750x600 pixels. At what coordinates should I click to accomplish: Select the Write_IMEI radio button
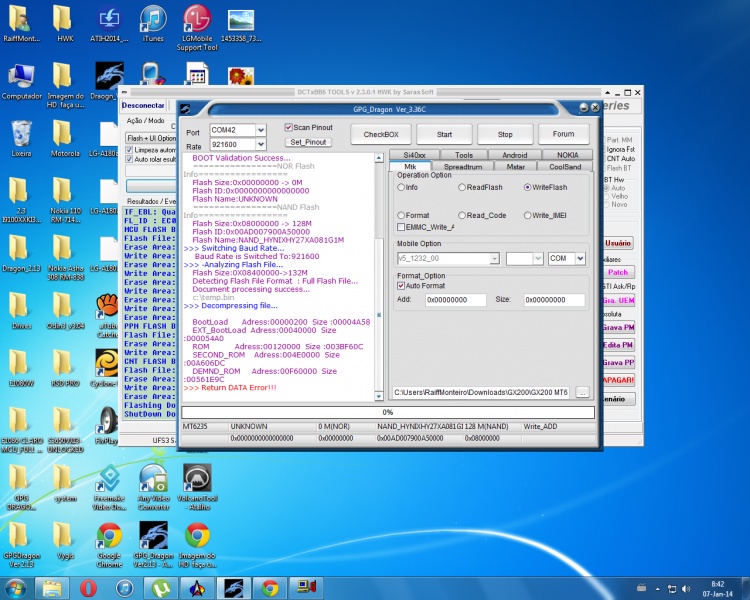pyautogui.click(x=527, y=215)
